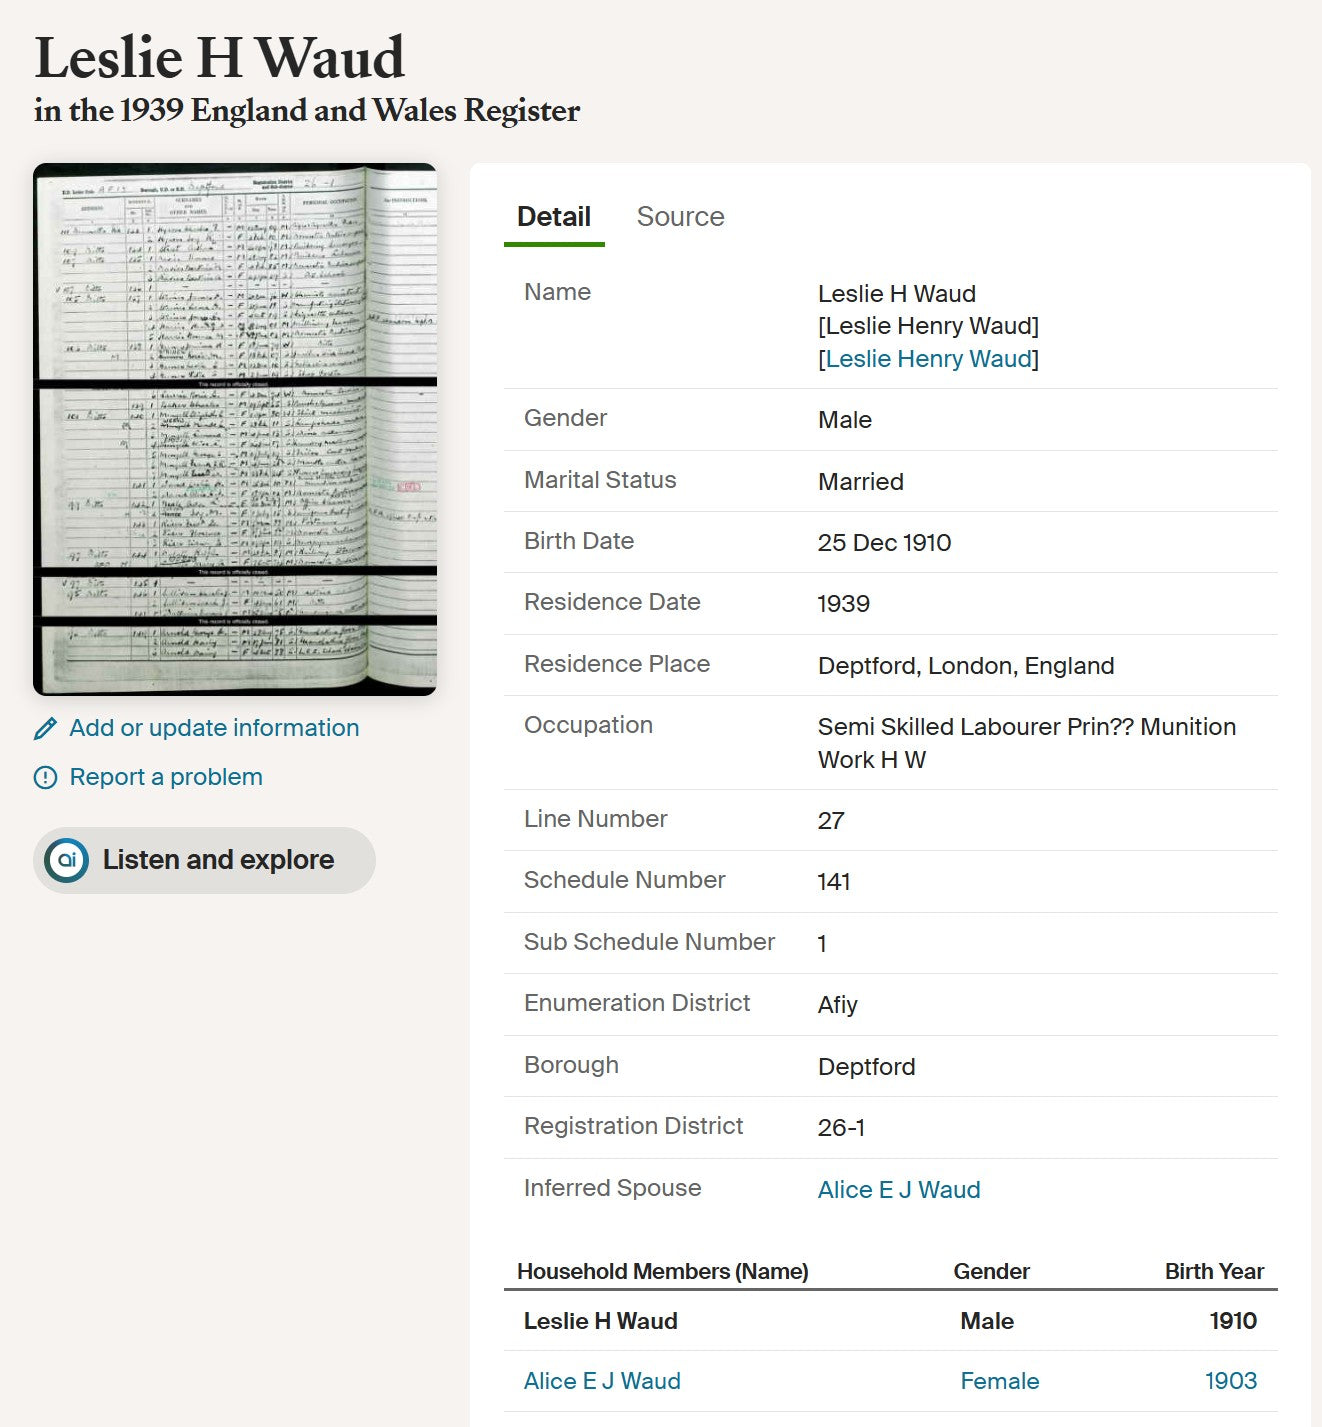The image size is (1322, 1427).
Task: Click the Female gender link
Action: point(1000,1381)
